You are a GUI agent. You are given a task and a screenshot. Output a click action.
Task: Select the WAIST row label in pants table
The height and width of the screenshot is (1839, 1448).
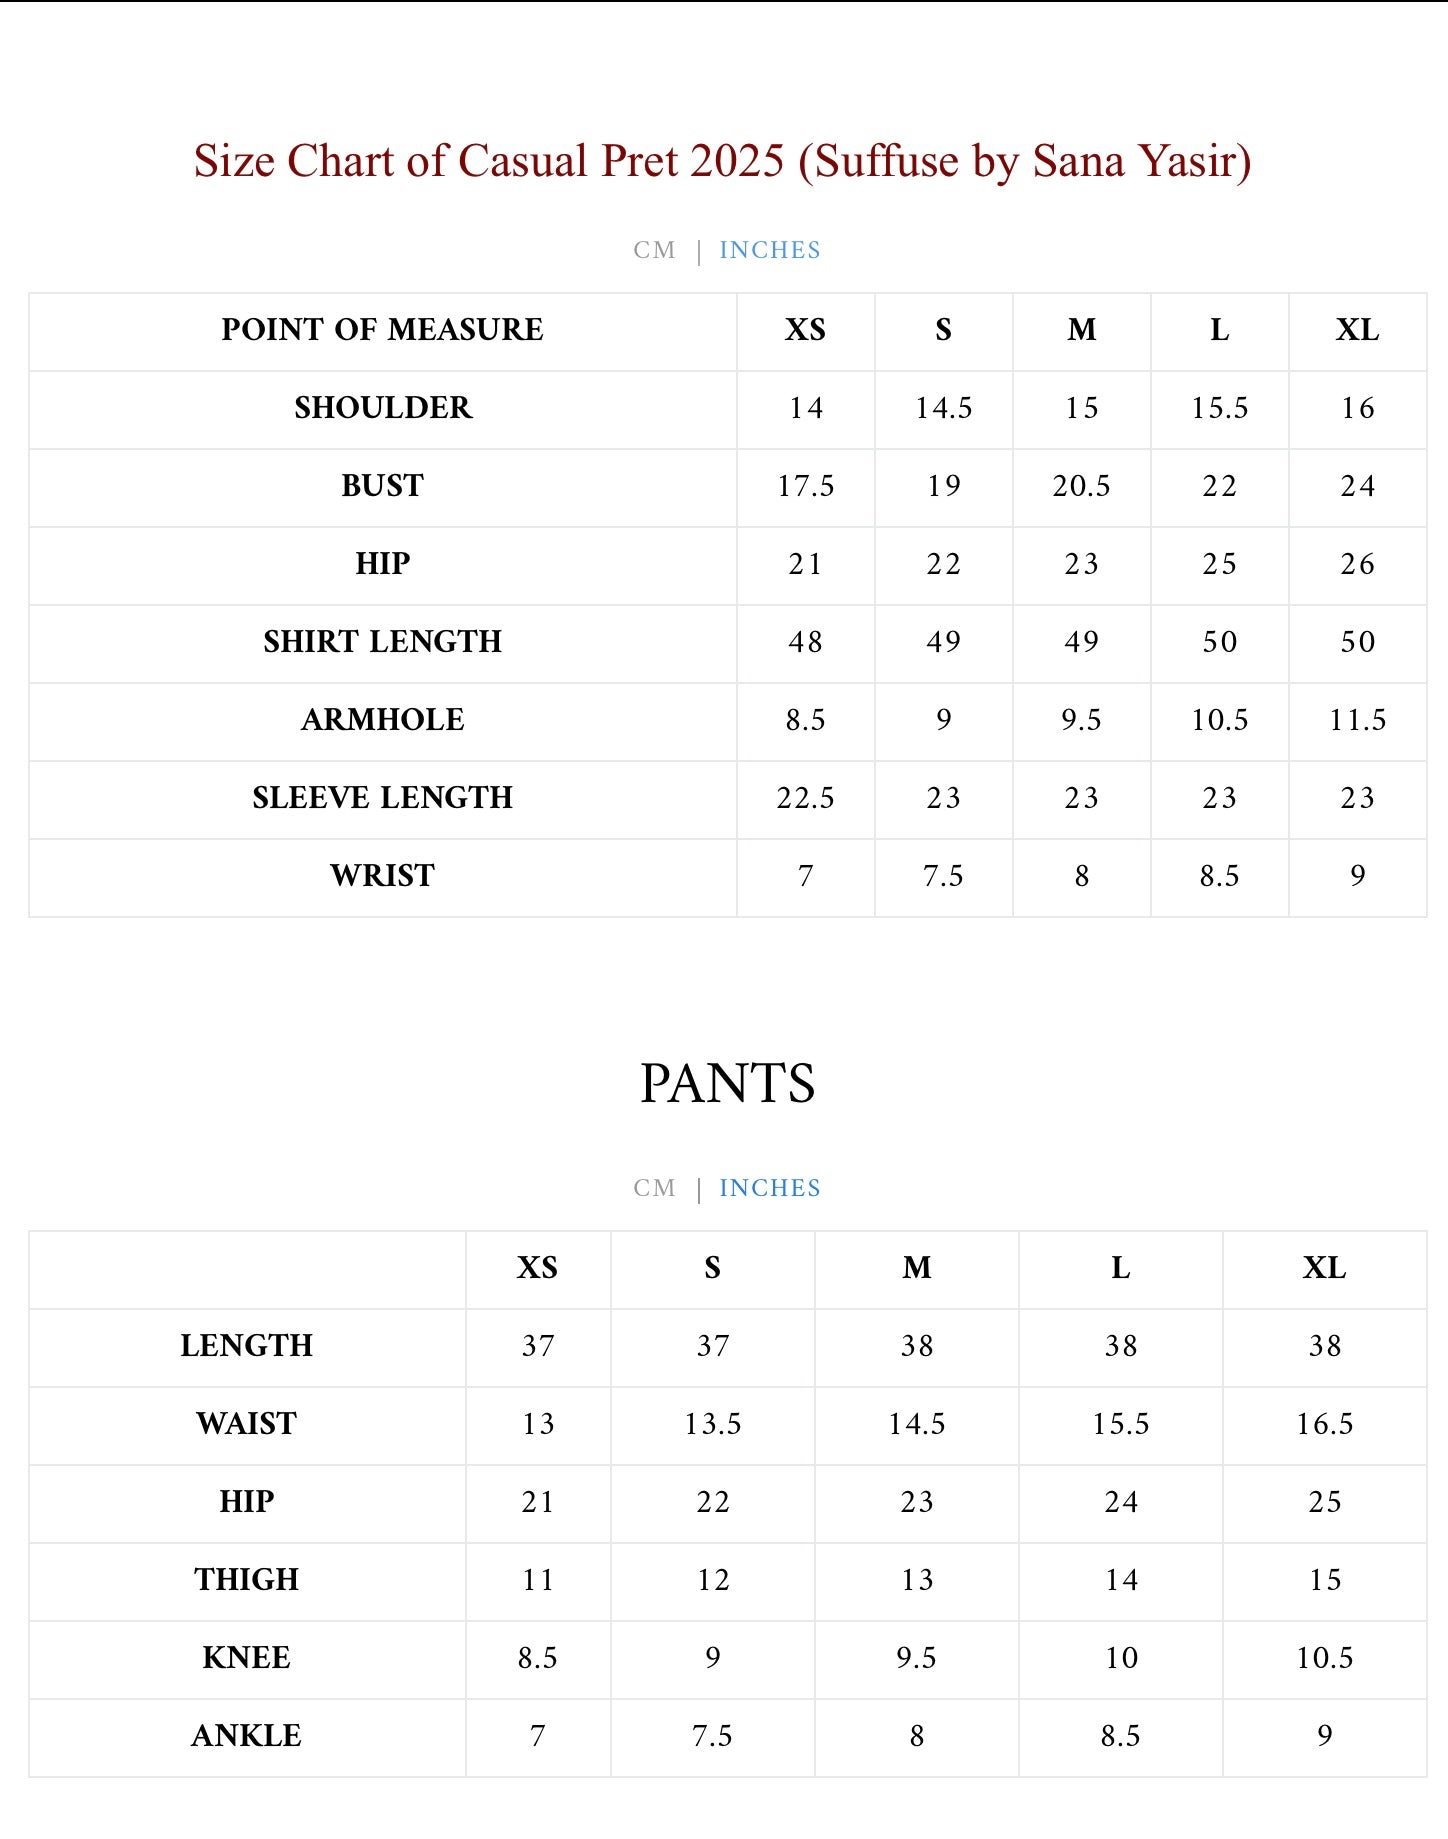pyautogui.click(x=246, y=1424)
